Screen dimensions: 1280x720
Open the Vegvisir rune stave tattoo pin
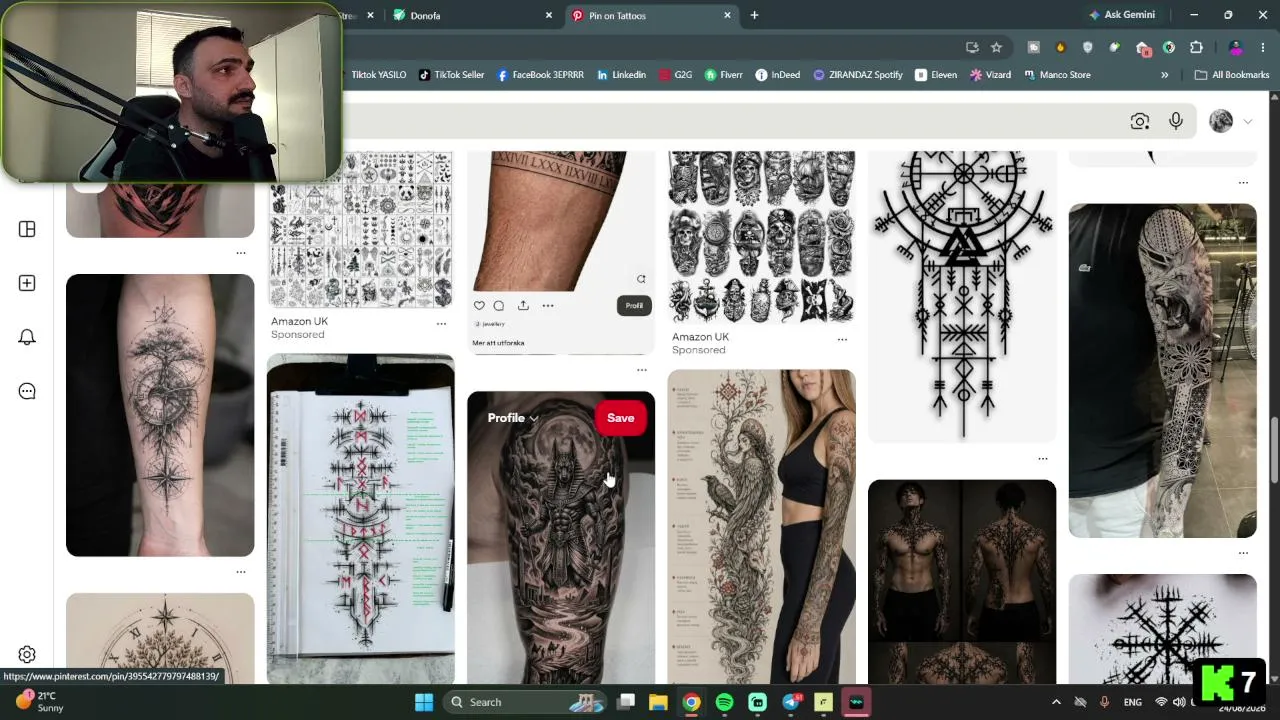click(962, 296)
